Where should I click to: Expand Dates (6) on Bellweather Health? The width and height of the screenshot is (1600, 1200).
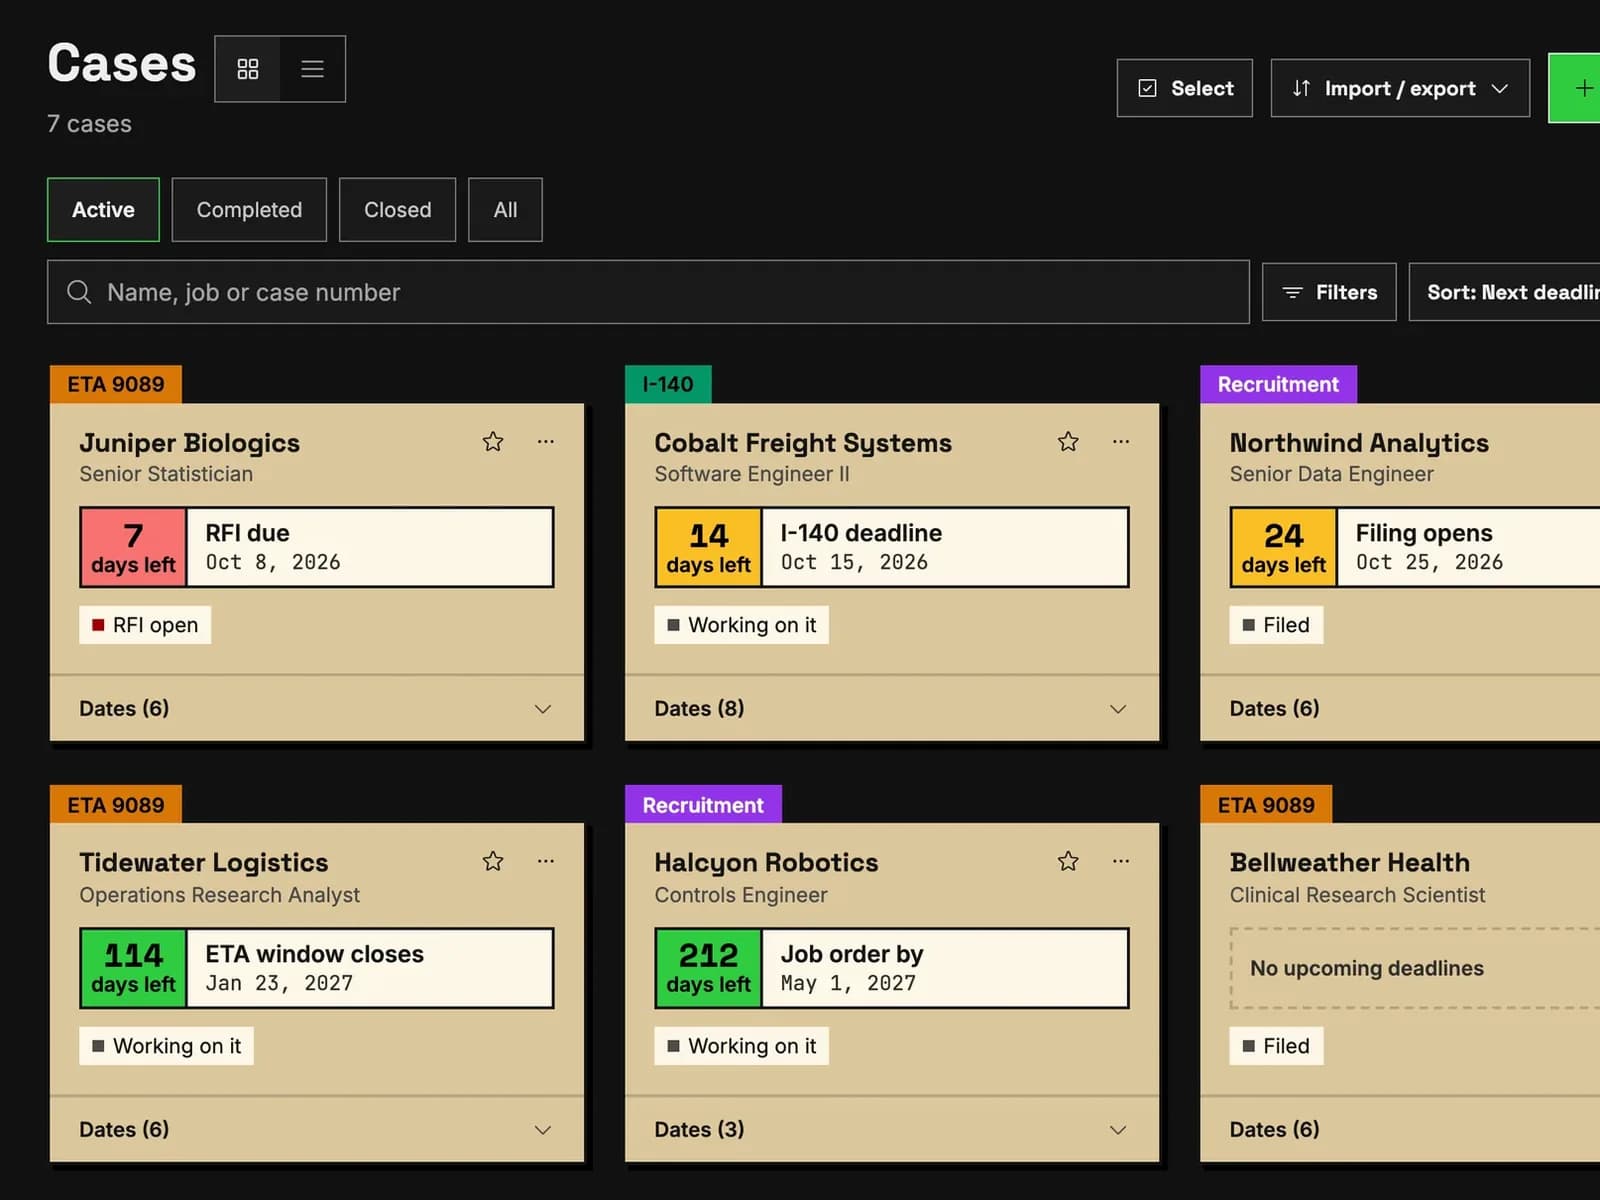coord(1400,1129)
